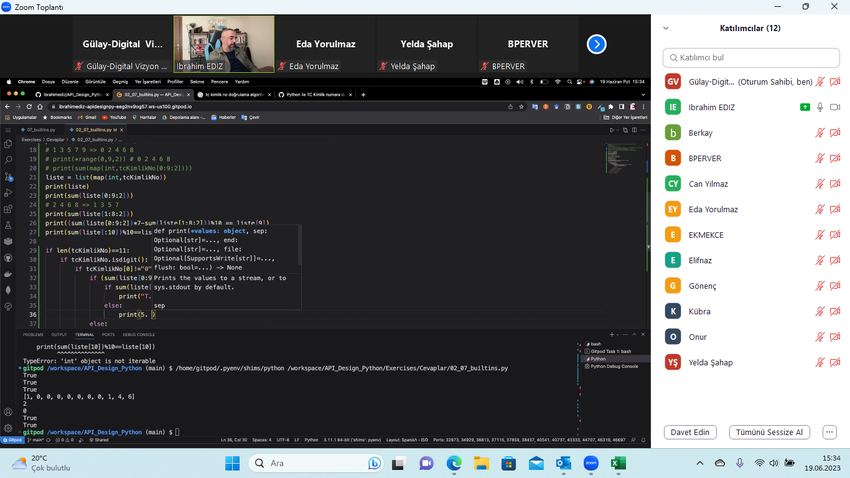Open the Extensions icon in activity bar

8,209
